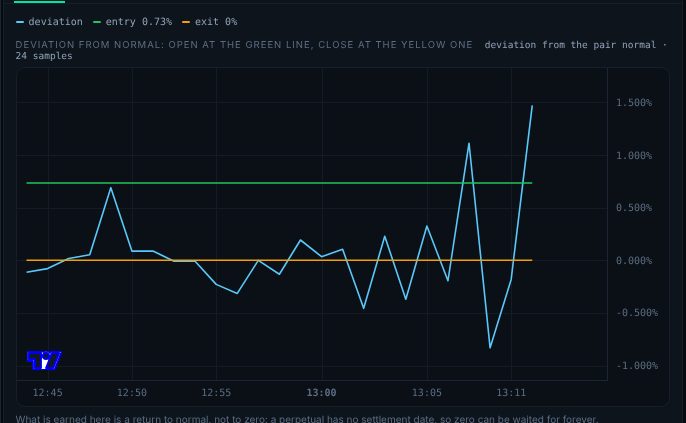
Task: Click the 'What is earned here' paragraph
Action: point(306,419)
